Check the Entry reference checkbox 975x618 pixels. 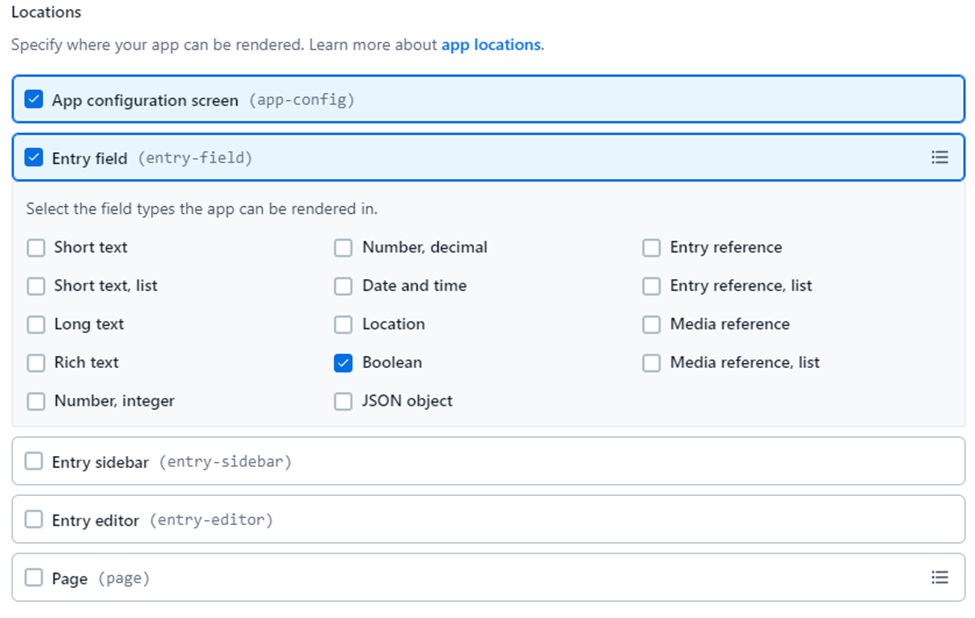(651, 248)
